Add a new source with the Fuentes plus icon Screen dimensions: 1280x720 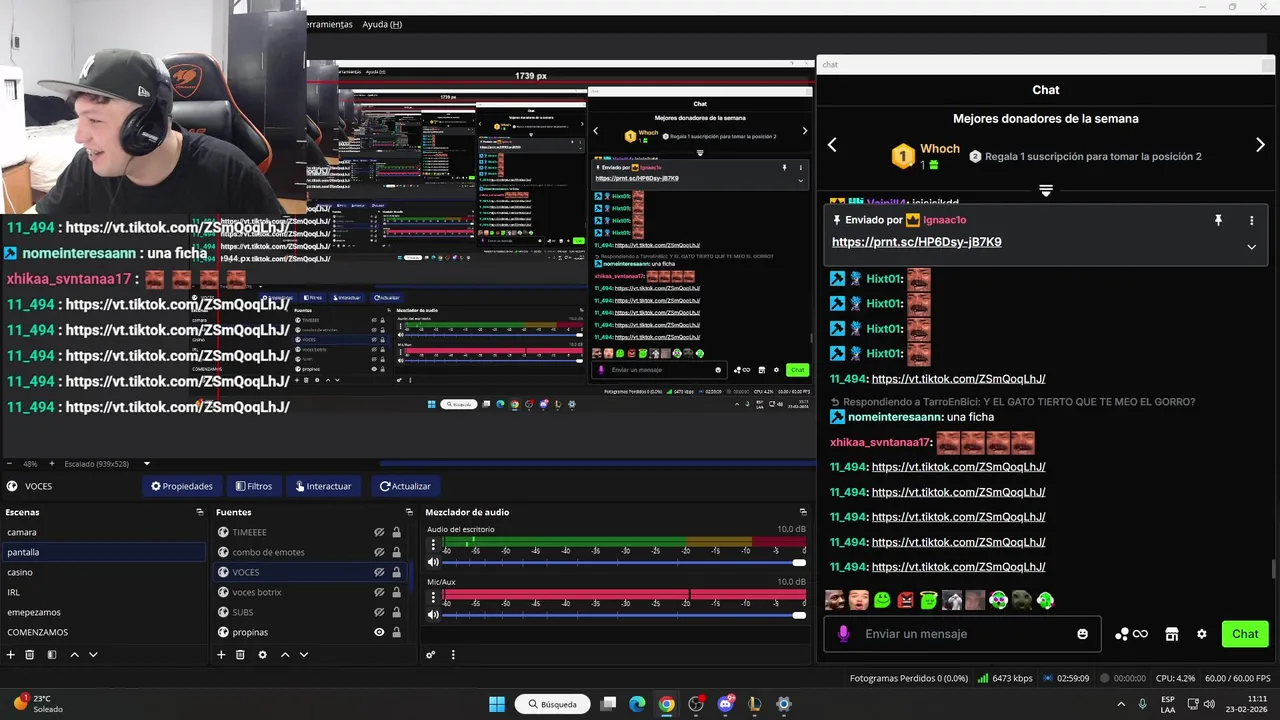pos(221,655)
